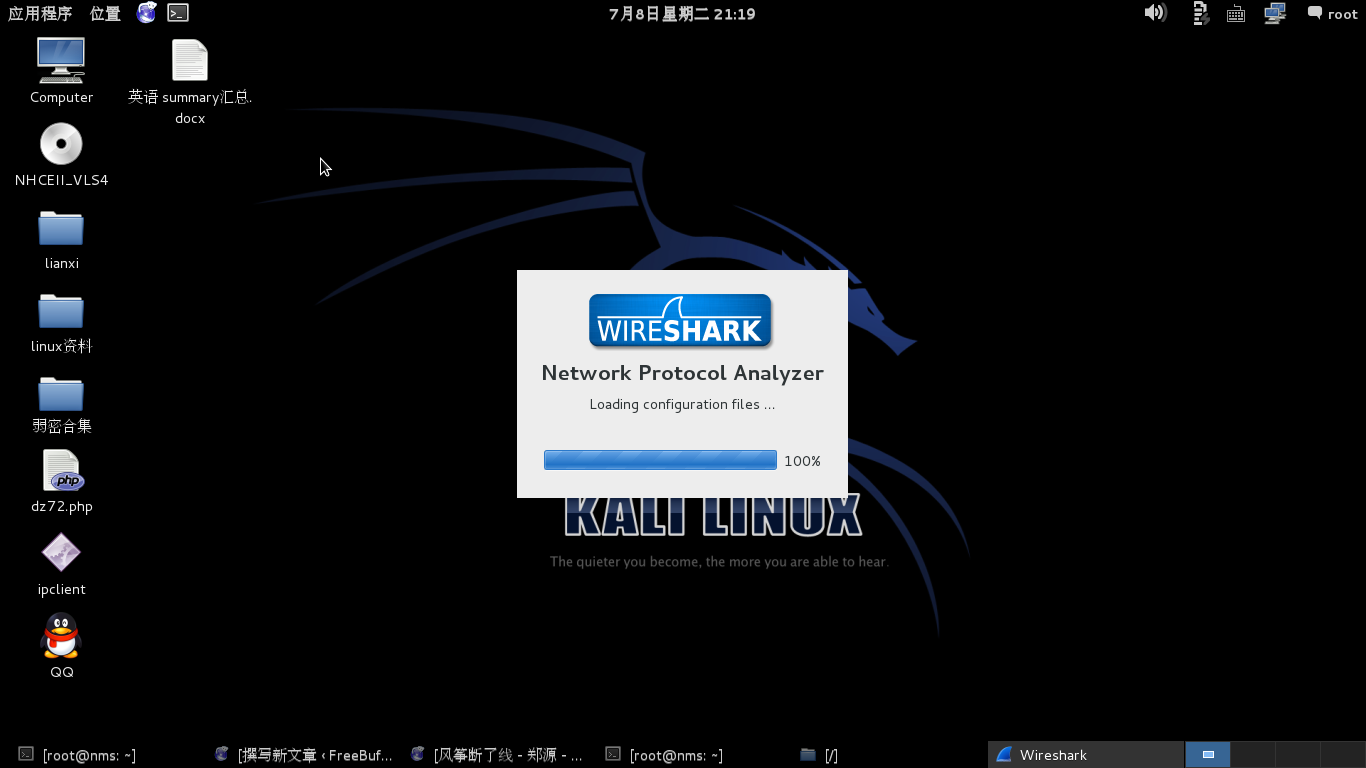Switch to the Wireshark taskbar entry
Image resolution: width=1366 pixels, height=768 pixels.
tap(1085, 755)
